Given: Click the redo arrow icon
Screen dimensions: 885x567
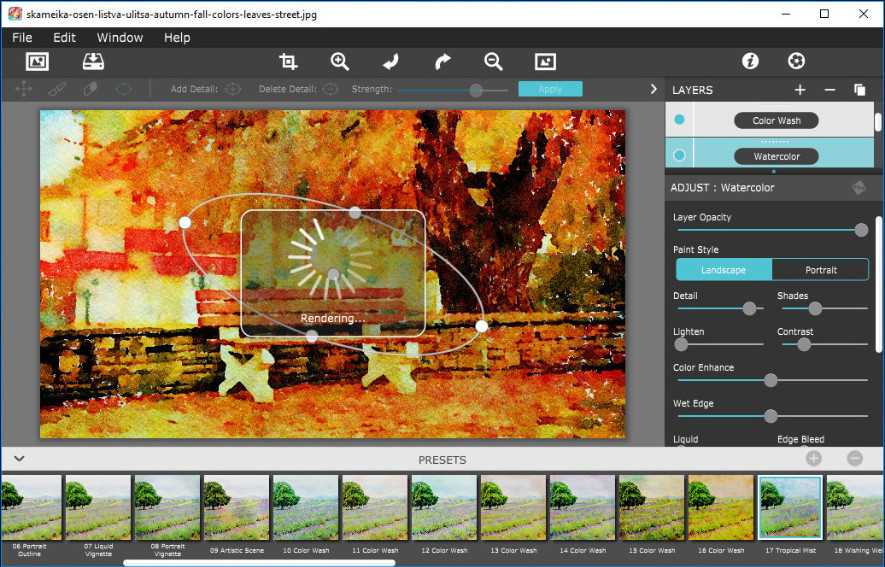Looking at the screenshot, I should 442,62.
